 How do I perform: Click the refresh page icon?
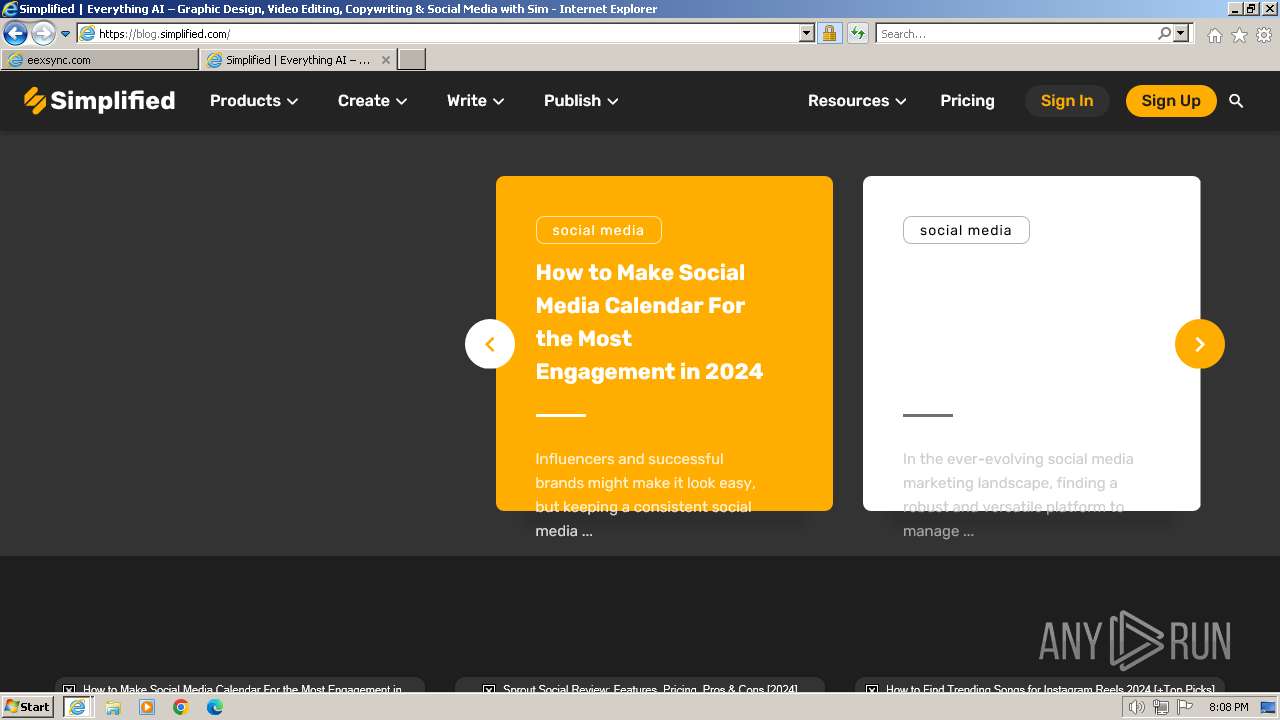pos(857,33)
